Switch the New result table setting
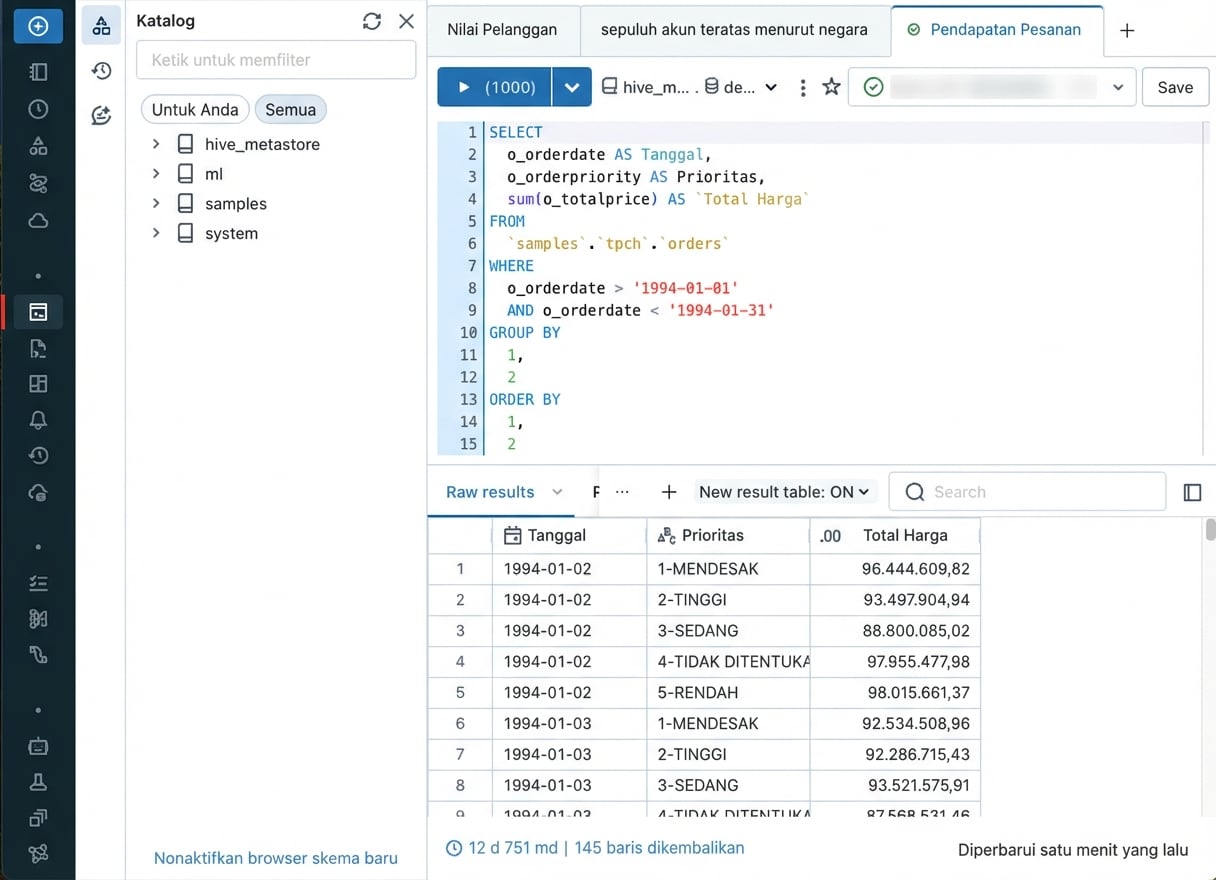 pyautogui.click(x=785, y=491)
